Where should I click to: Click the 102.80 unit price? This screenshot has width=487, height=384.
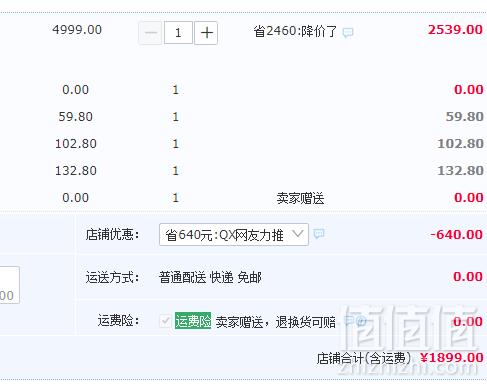coord(76,144)
